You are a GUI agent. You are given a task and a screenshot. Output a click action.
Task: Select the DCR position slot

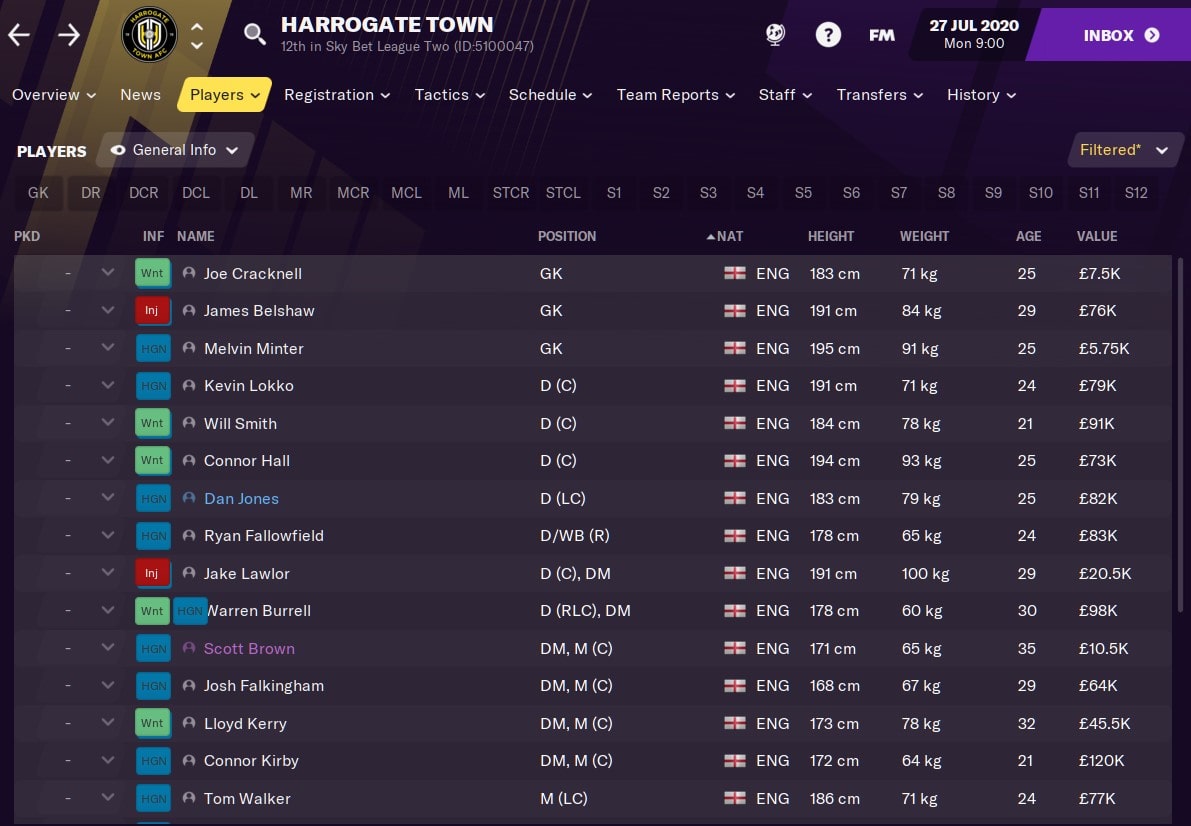[144, 193]
